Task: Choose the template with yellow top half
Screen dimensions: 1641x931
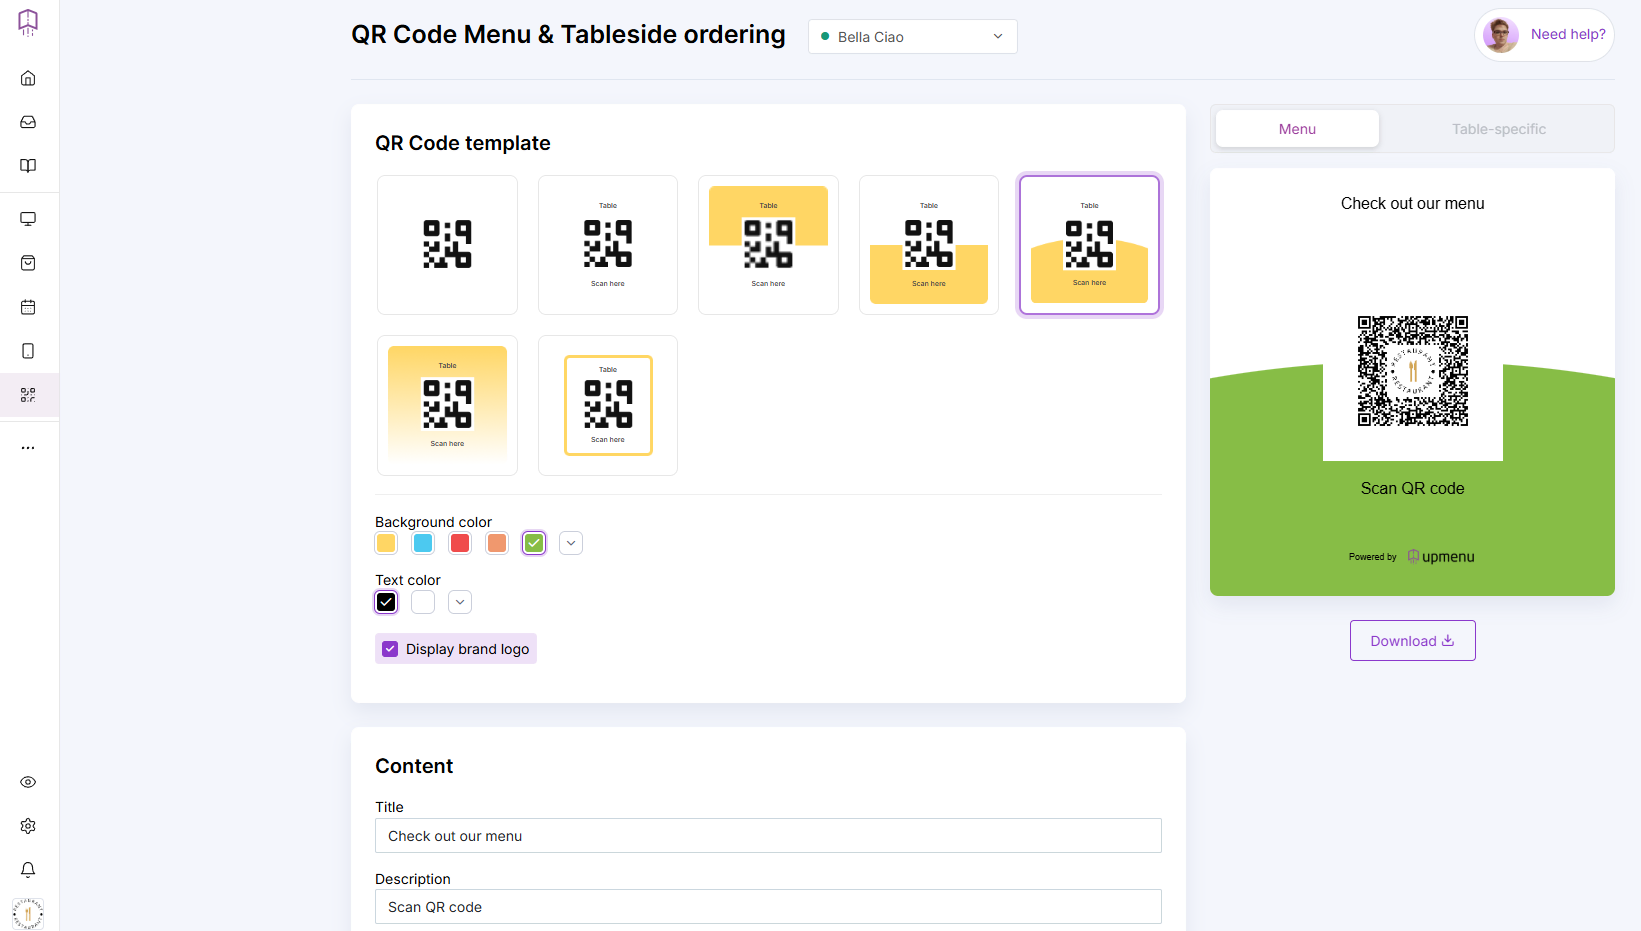Action: click(x=768, y=245)
